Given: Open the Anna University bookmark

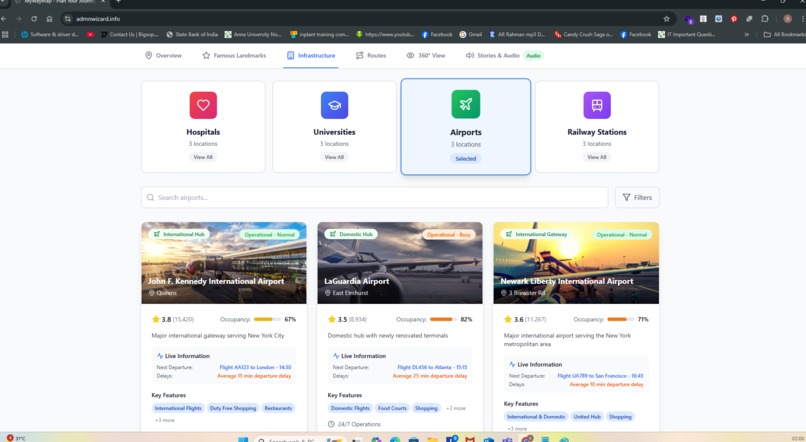Looking at the screenshot, I should coord(252,34).
